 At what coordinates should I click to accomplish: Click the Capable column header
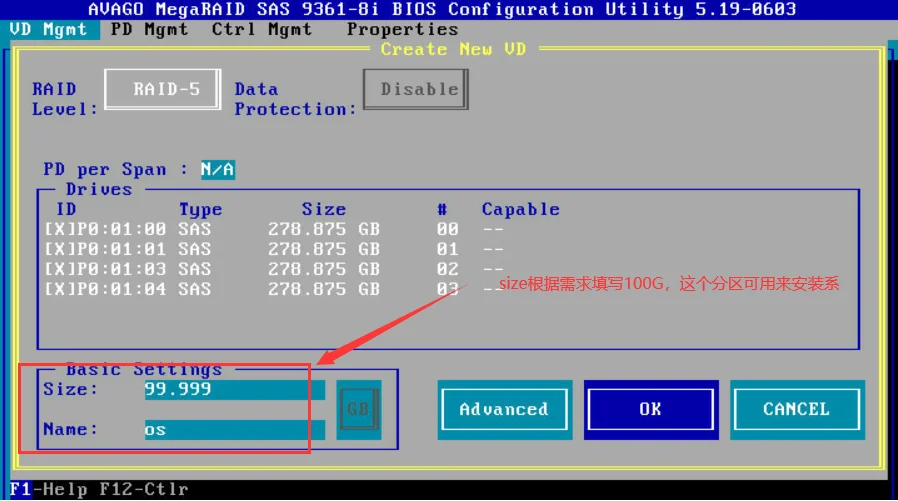point(521,210)
